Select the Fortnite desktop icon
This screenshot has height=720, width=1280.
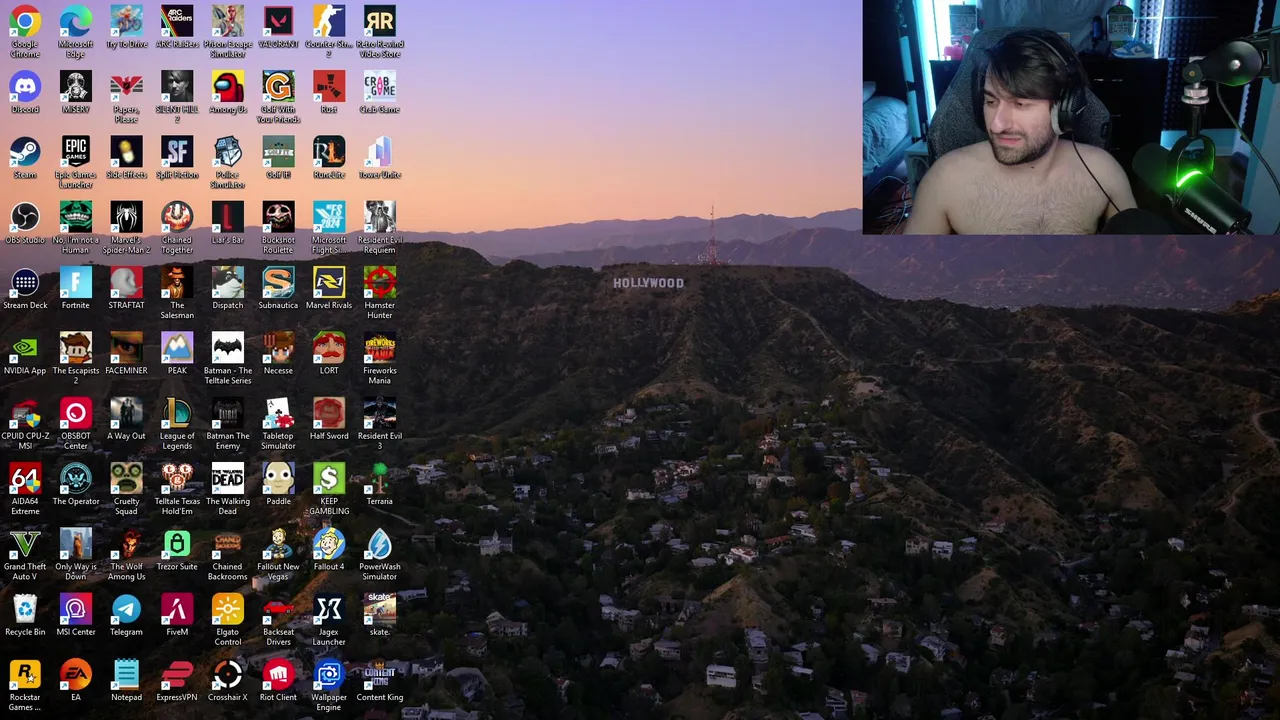pos(76,288)
